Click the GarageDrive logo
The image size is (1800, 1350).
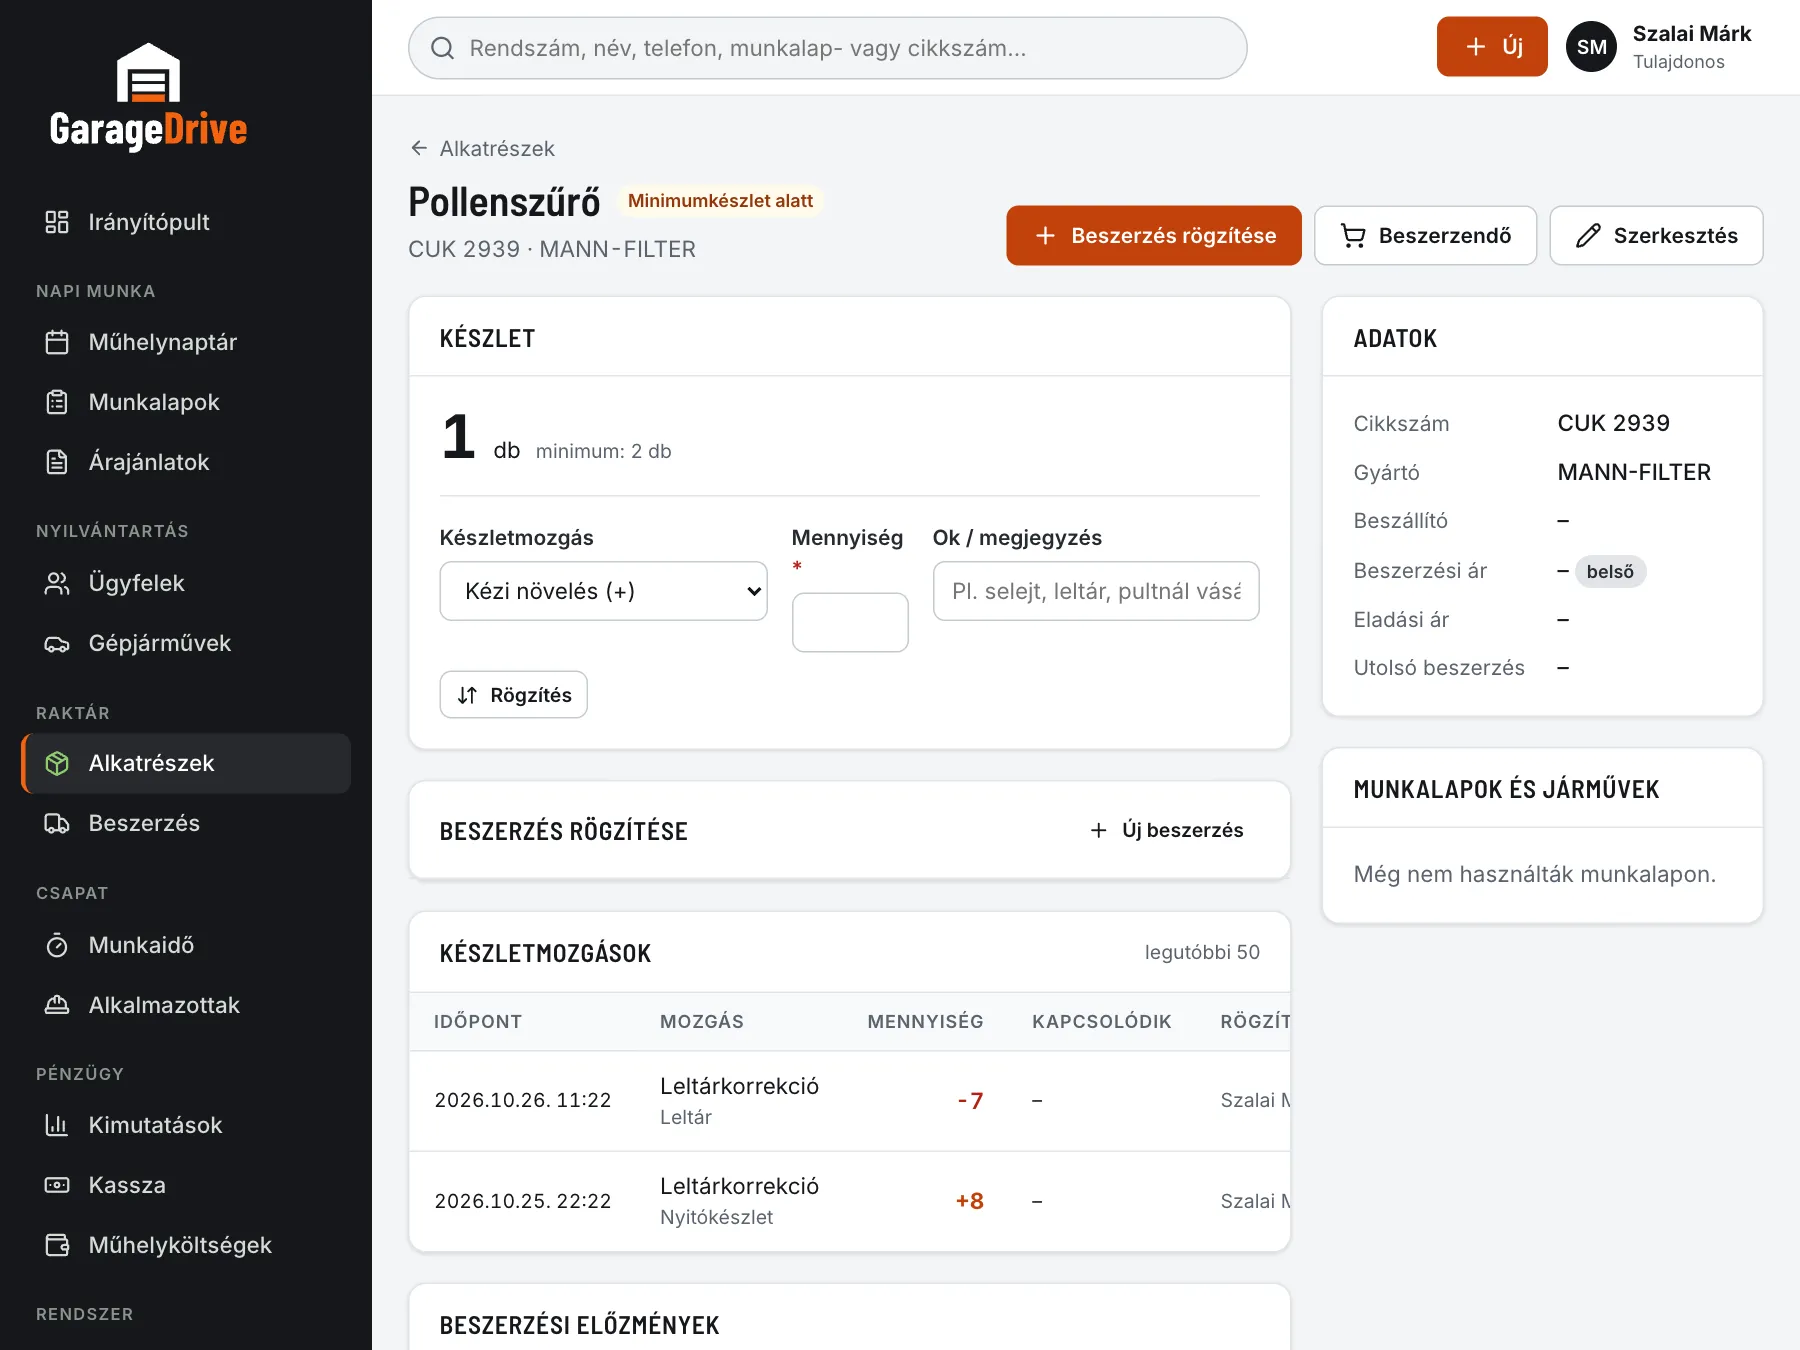click(x=148, y=97)
